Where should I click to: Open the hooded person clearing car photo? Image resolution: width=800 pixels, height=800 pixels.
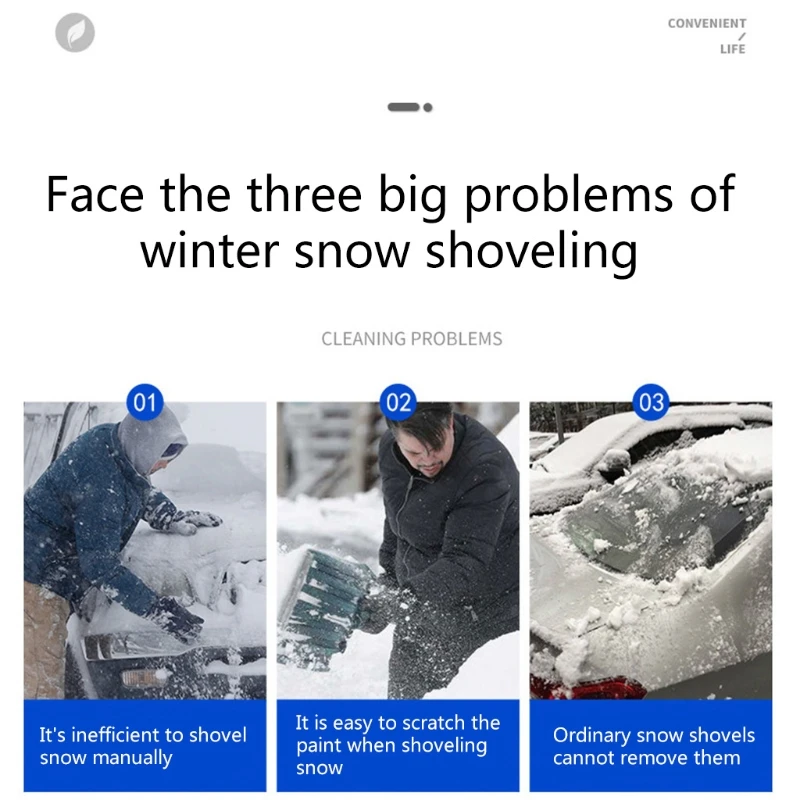click(x=145, y=551)
